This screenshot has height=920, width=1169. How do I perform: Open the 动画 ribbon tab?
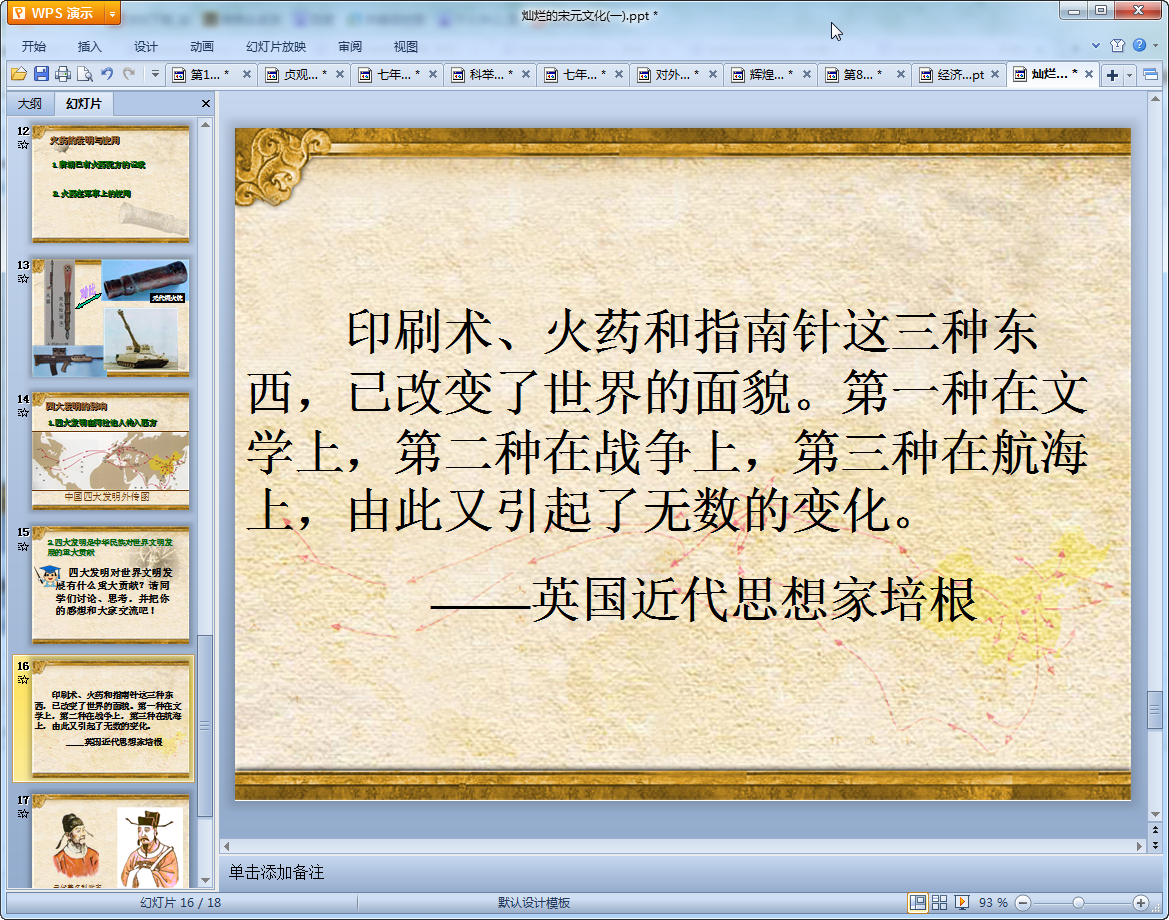[x=201, y=46]
